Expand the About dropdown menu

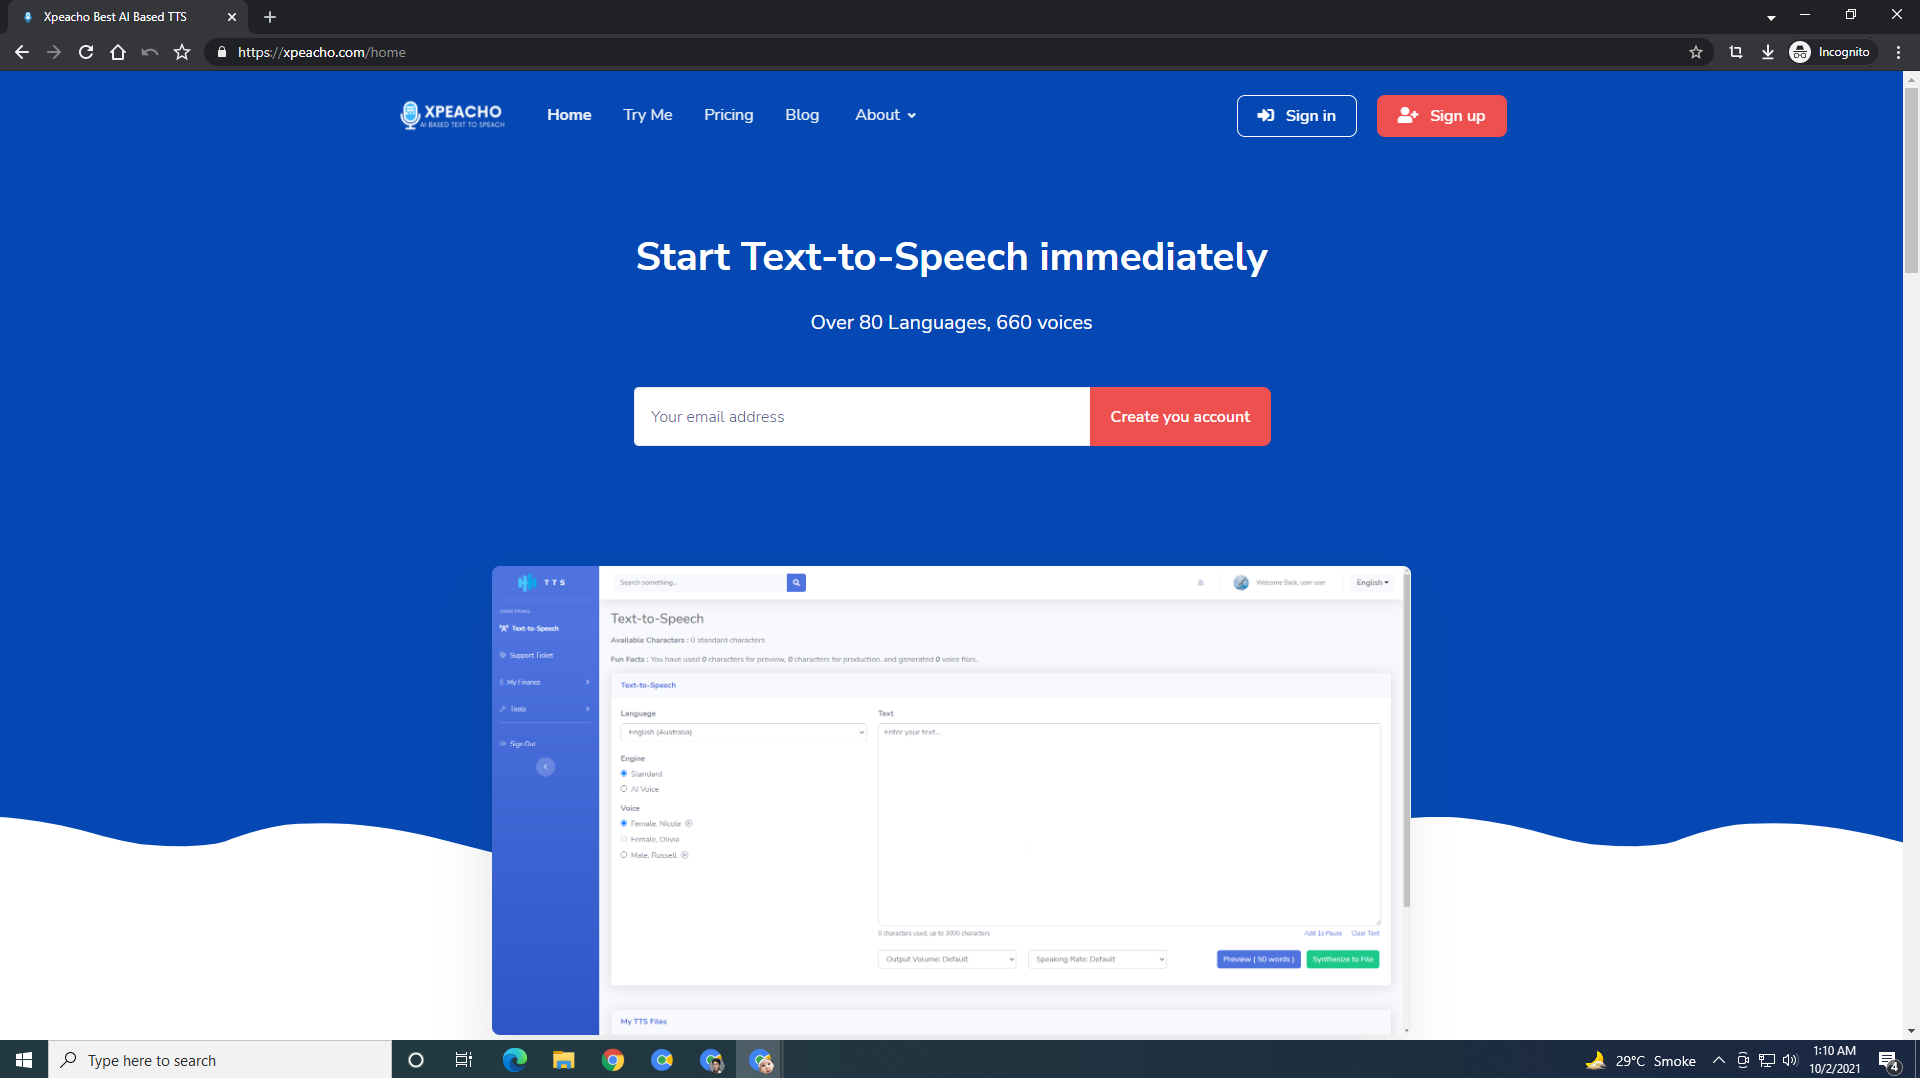point(885,115)
